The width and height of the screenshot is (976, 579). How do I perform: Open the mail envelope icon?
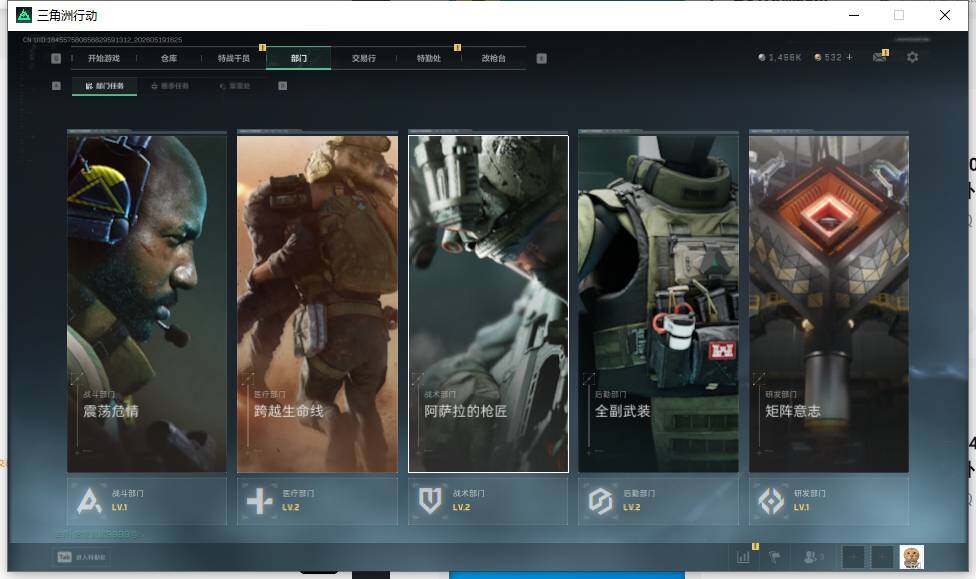point(879,57)
